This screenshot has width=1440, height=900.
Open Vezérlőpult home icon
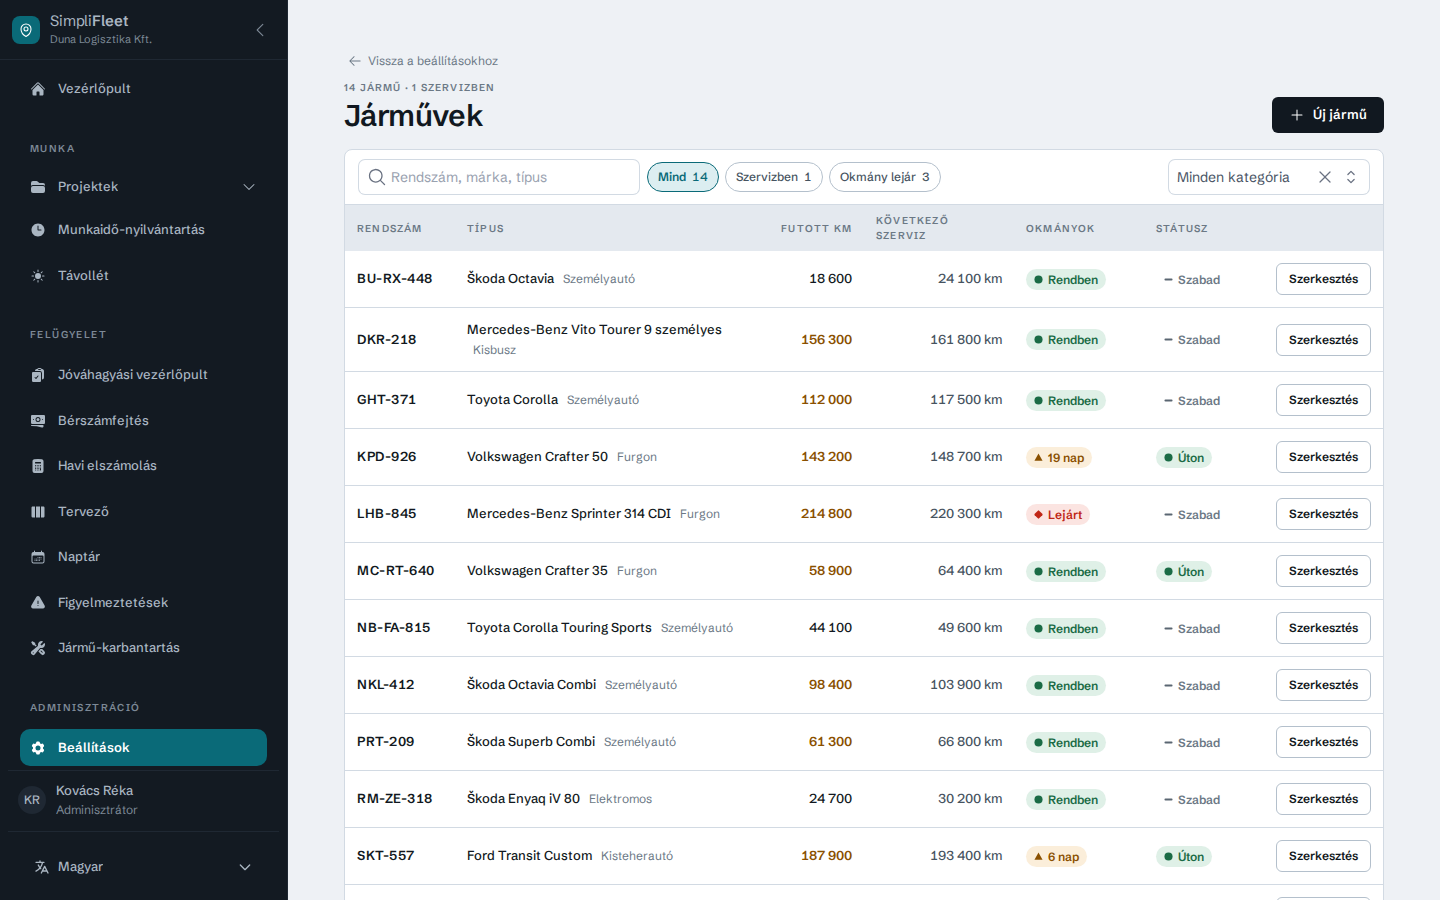[x=38, y=89]
